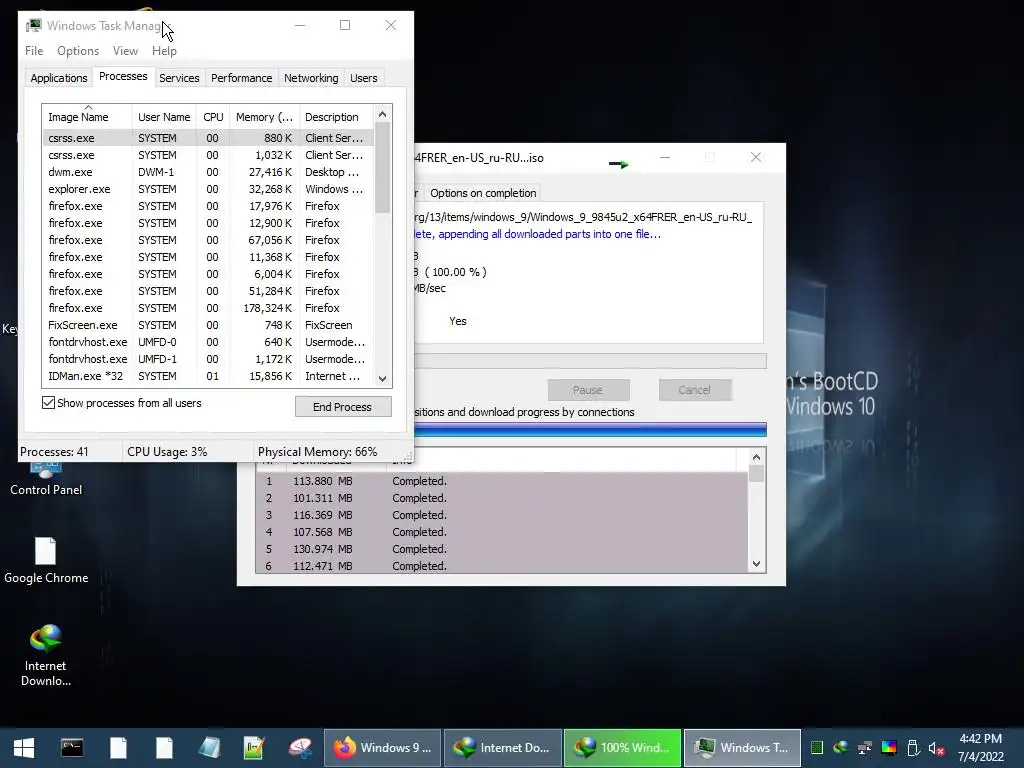Click Physical Memory: 66% status text

(317, 452)
